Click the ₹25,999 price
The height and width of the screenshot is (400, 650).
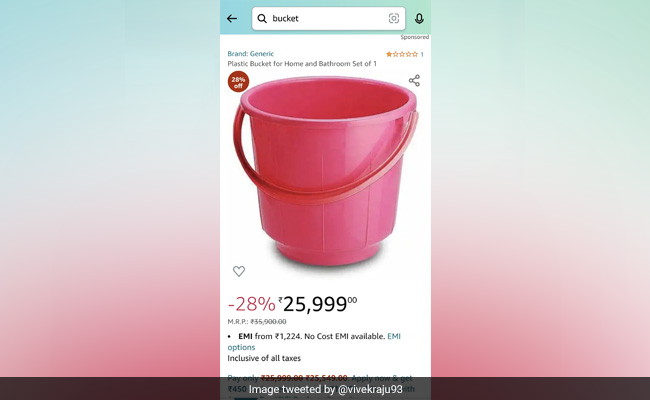point(318,304)
